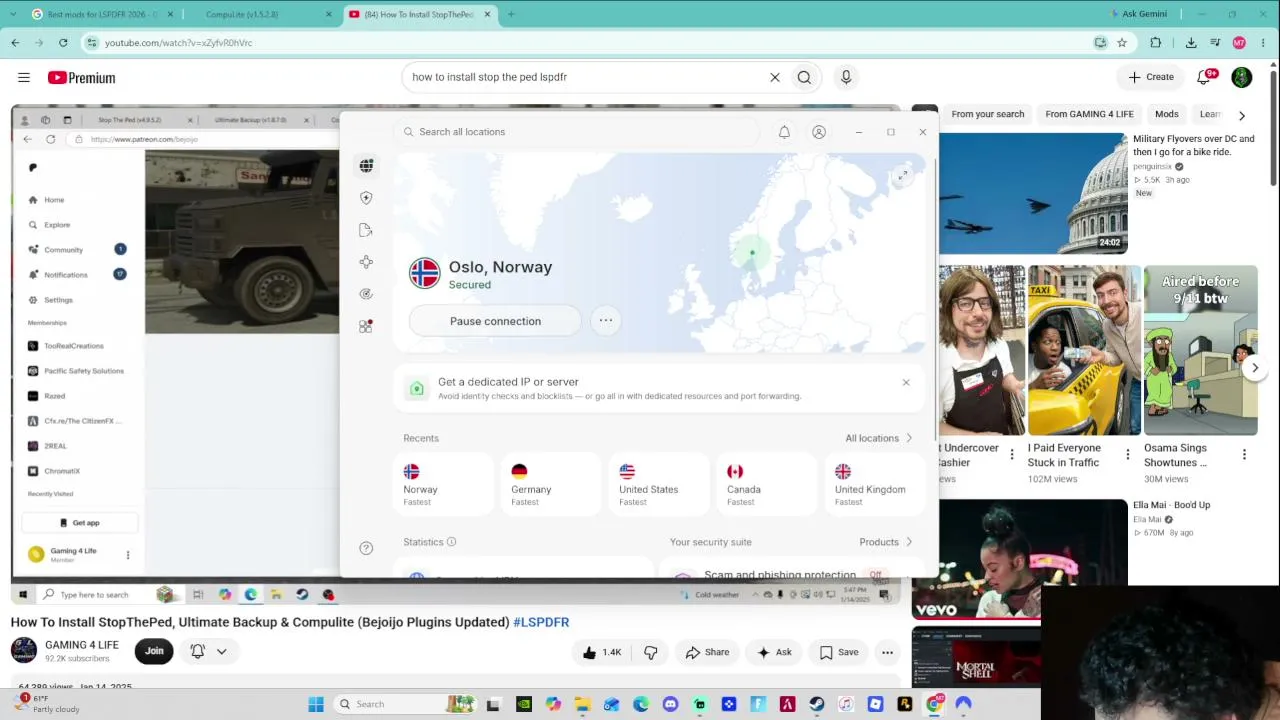Click the Ask button under video
Screen dimensions: 1280x720
pos(774,652)
